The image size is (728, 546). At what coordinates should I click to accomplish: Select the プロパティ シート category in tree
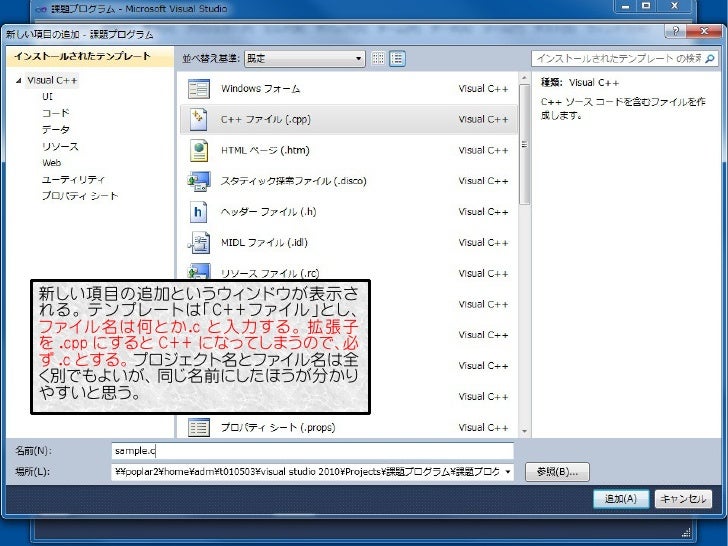pos(80,196)
